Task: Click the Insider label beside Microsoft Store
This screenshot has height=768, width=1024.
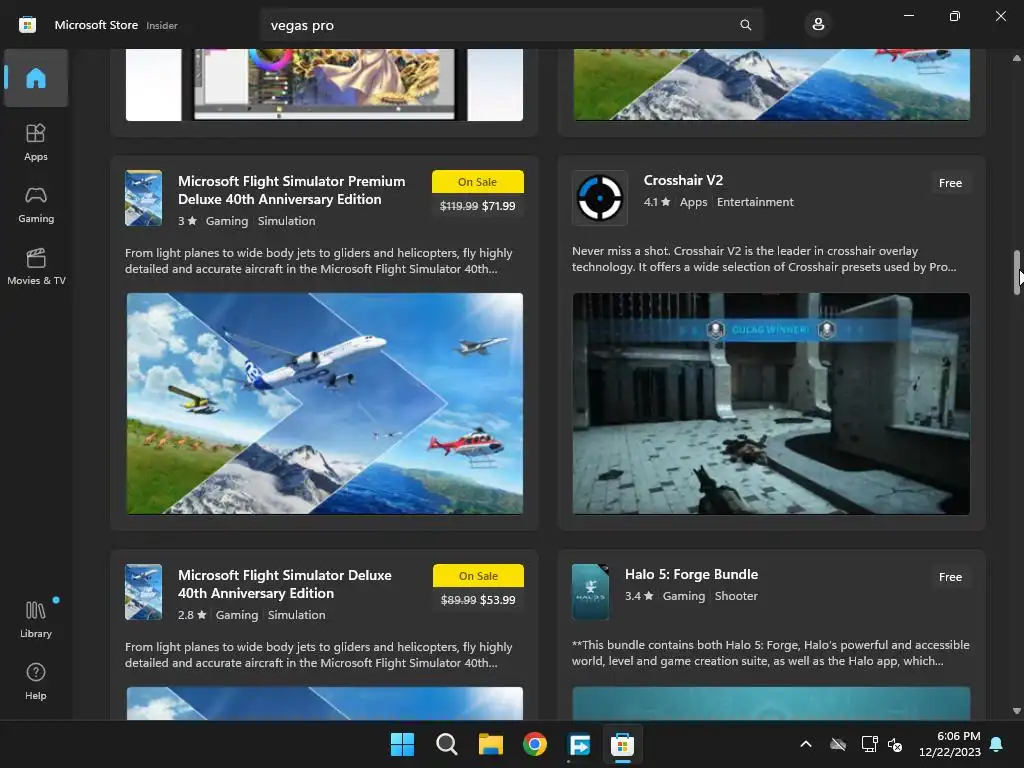Action: (162, 25)
